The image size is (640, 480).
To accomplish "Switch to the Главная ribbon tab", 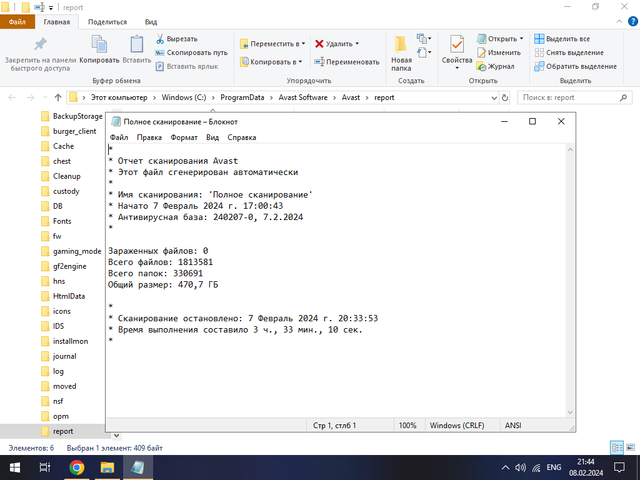I will pyautogui.click(x=57, y=22).
